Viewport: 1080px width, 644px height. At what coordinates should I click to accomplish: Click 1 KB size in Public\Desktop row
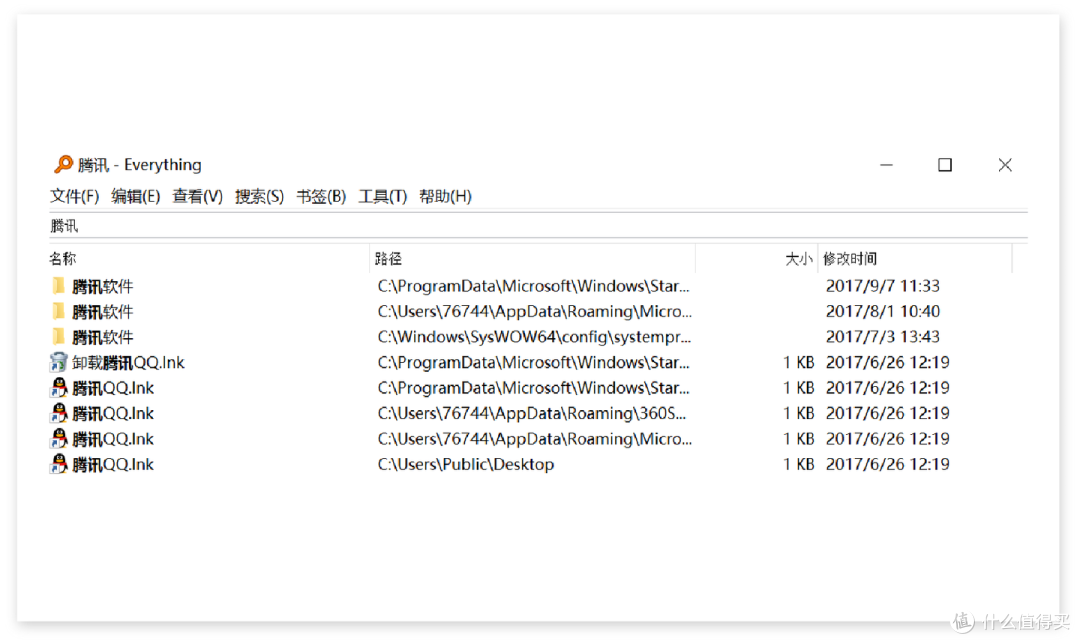(799, 464)
